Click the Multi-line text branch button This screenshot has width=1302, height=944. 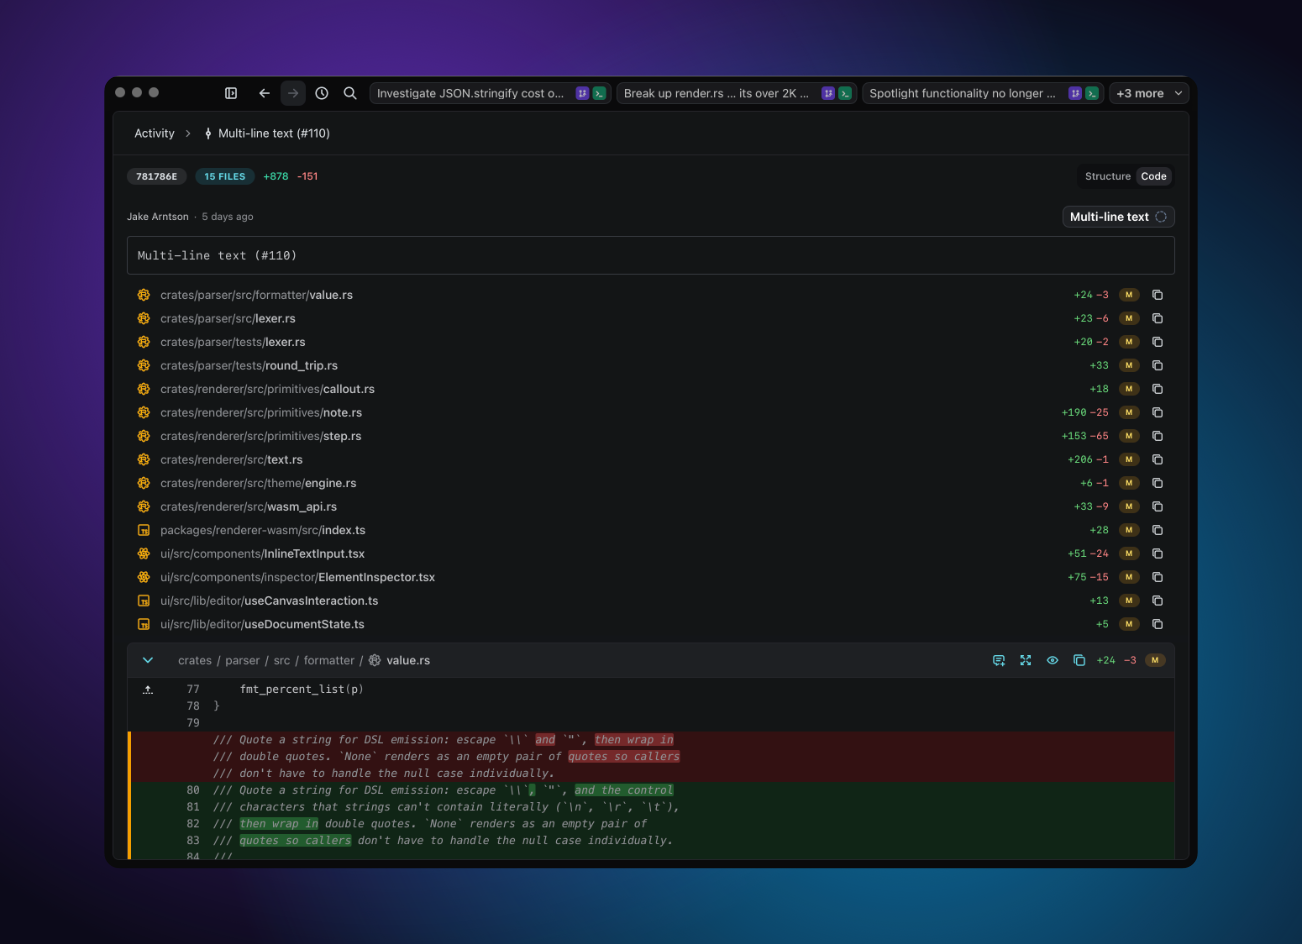pos(1118,217)
